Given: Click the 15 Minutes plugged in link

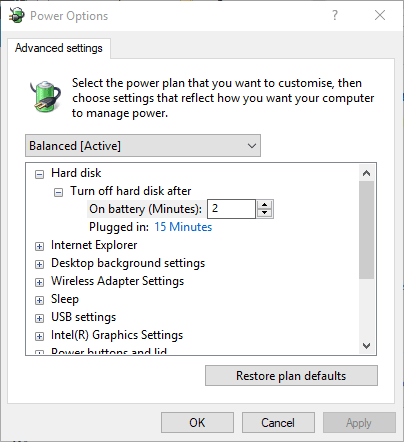Looking at the screenshot, I should pyautogui.click(x=183, y=227).
